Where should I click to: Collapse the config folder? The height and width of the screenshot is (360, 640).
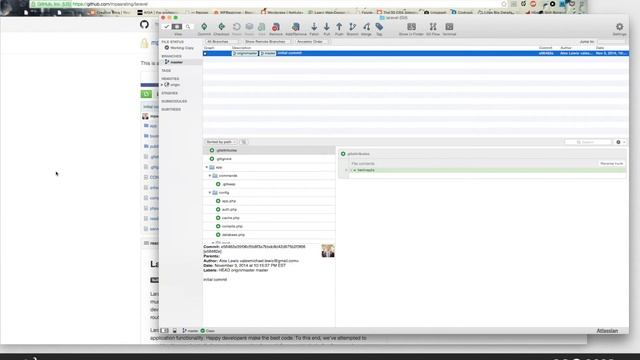(210, 193)
